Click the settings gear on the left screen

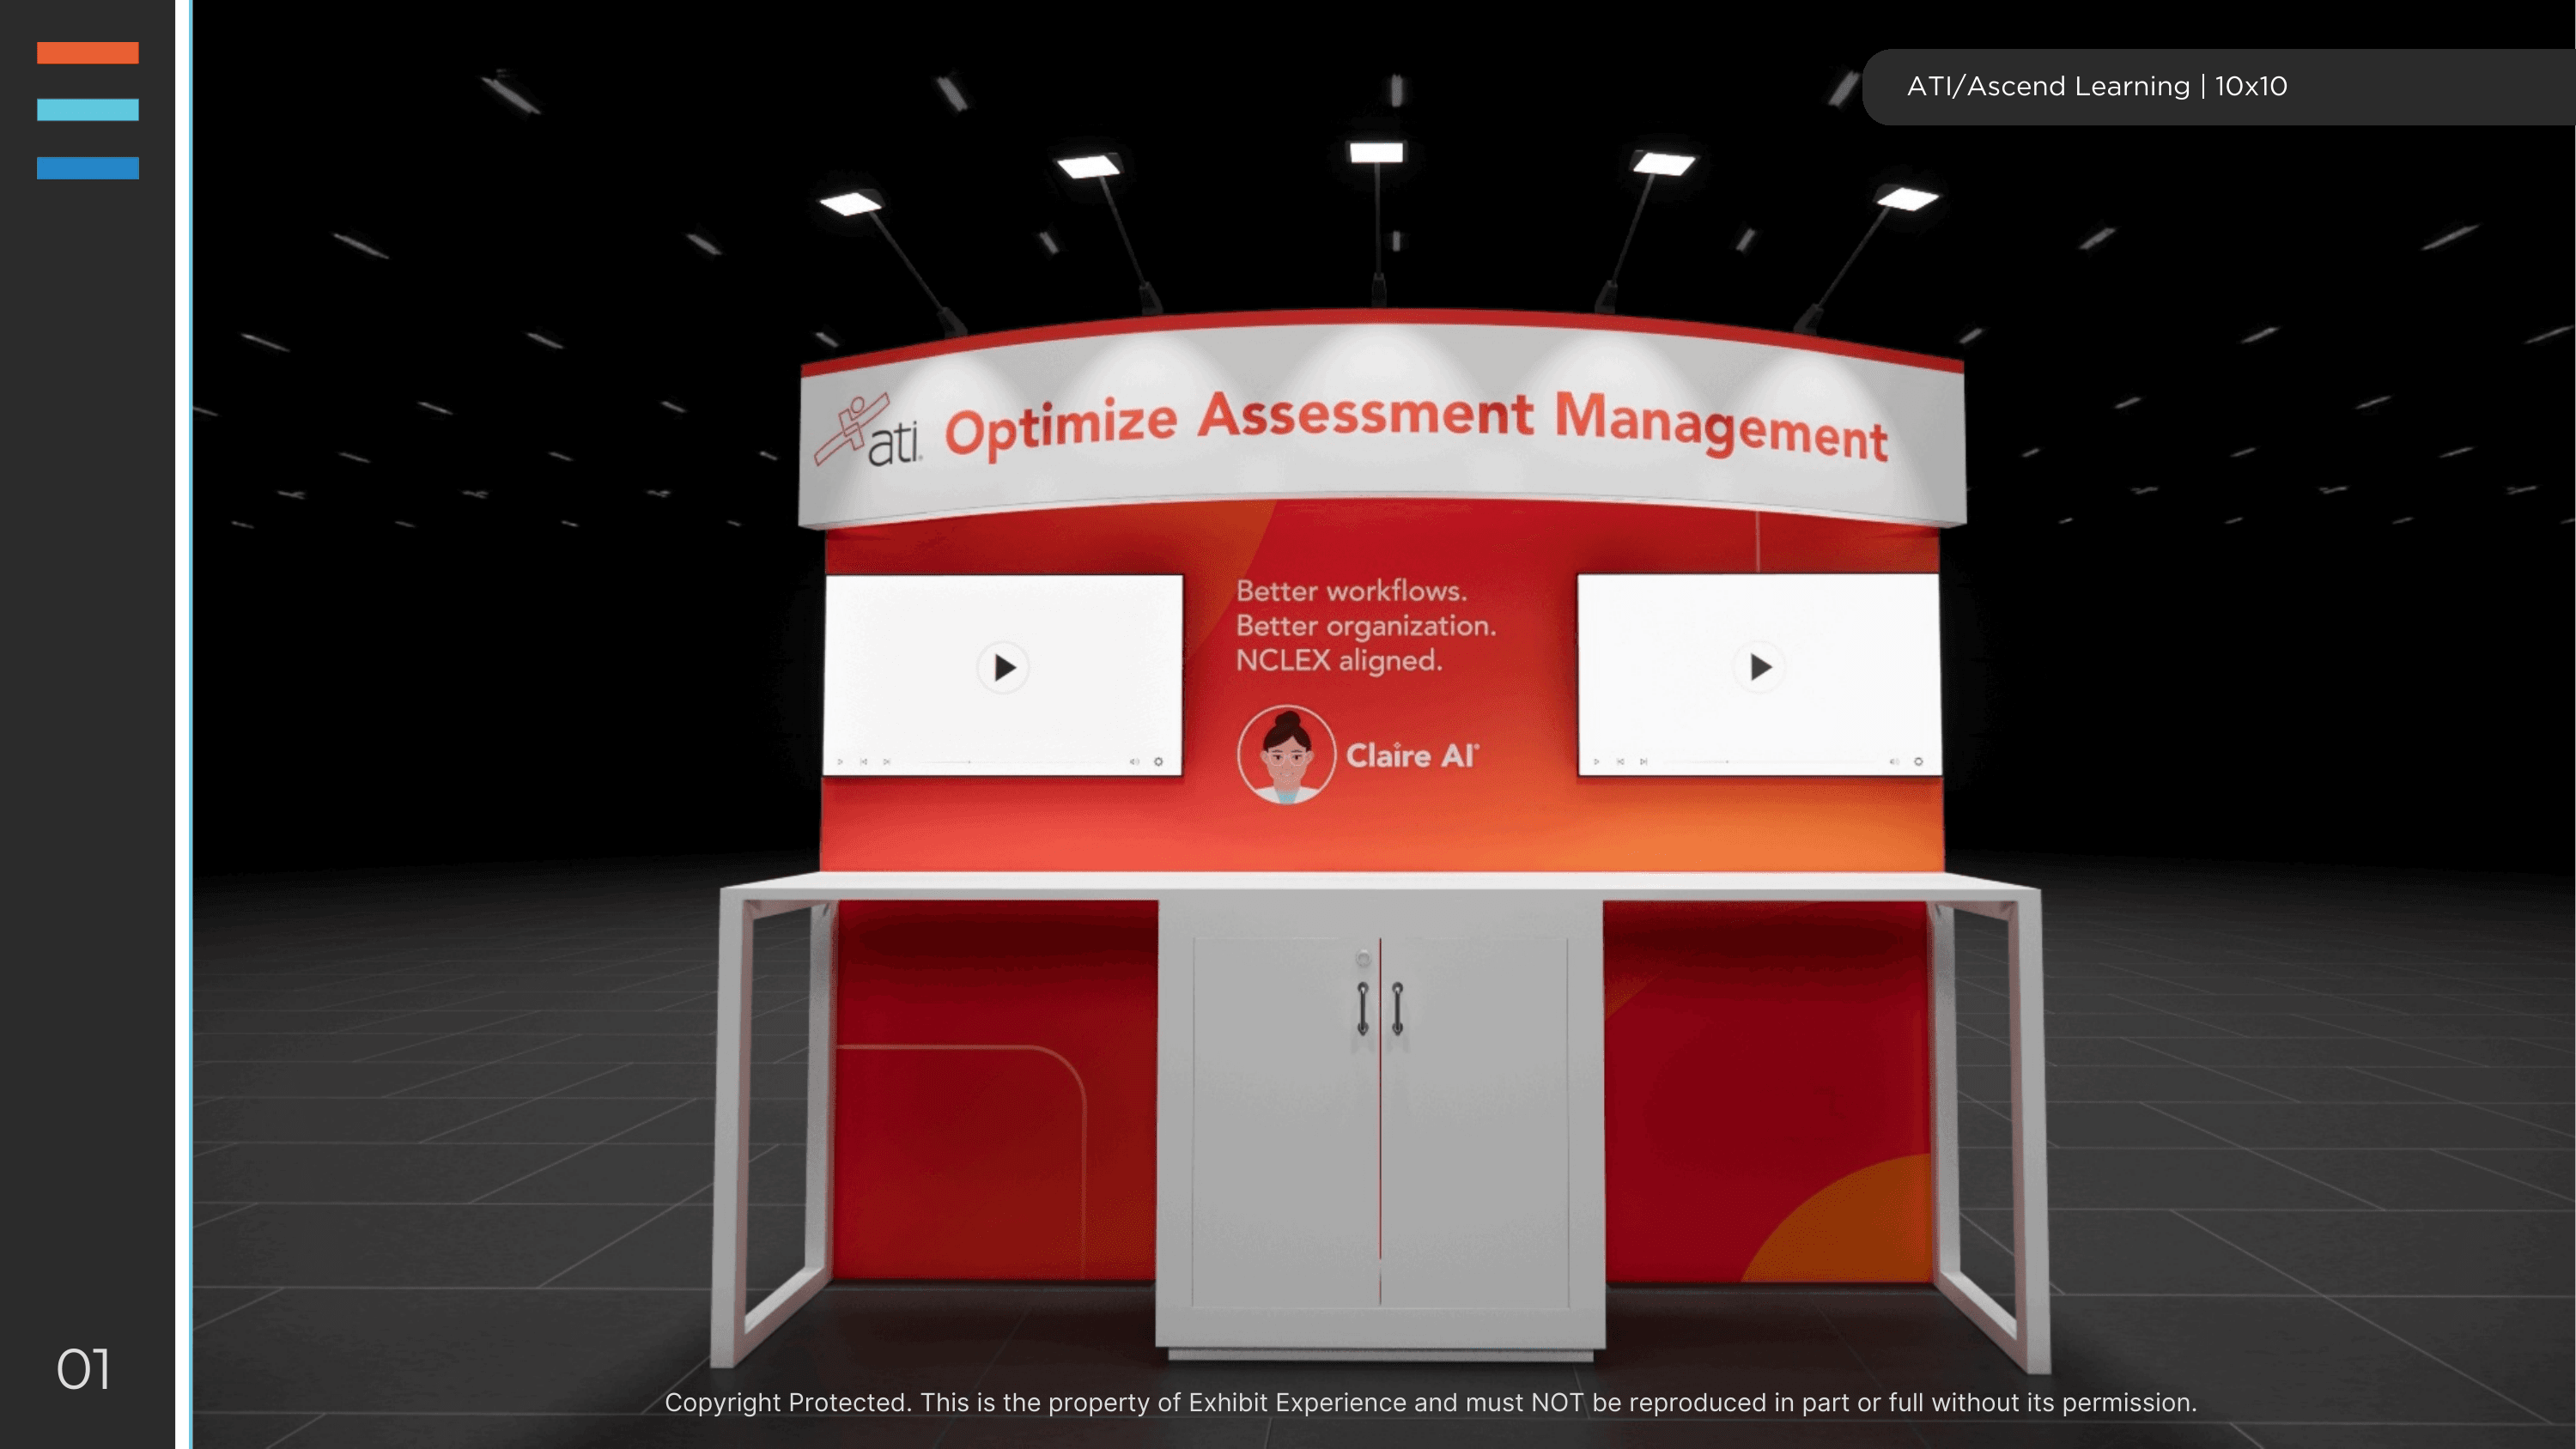click(x=1159, y=762)
